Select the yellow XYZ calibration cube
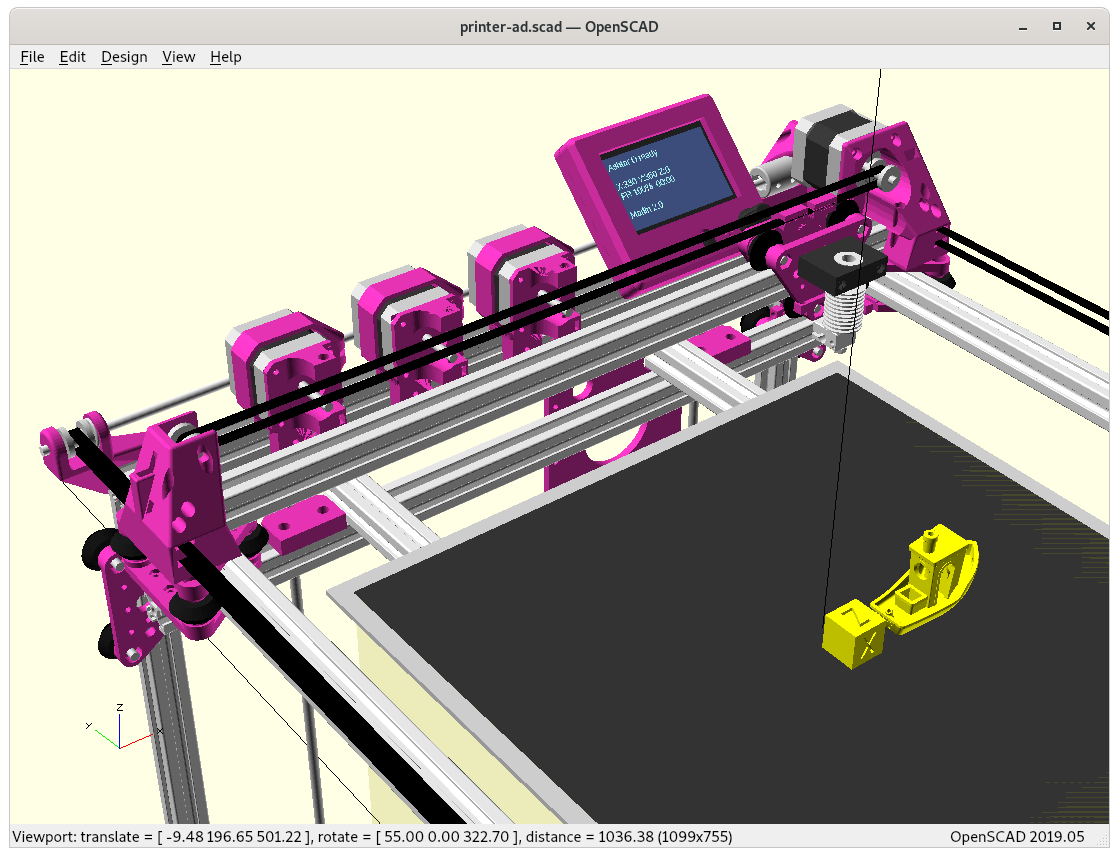This screenshot has width=1119, height=857. pyautogui.click(x=853, y=635)
